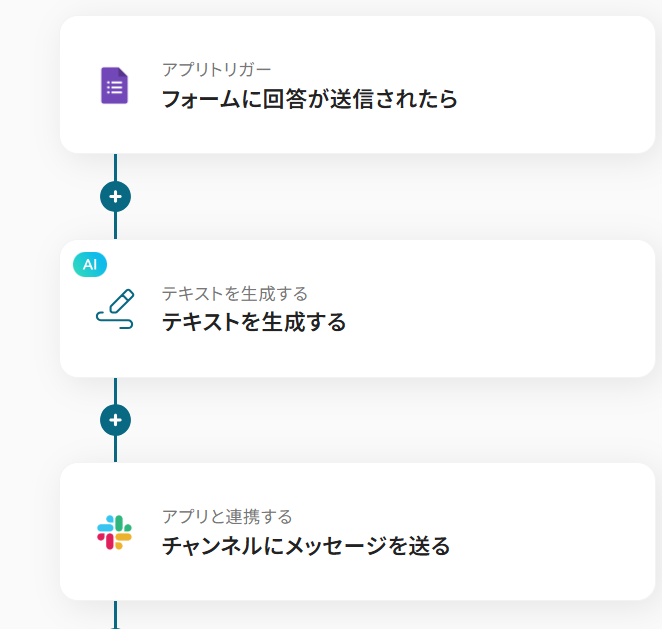Add a step below the form trigger card
This screenshot has height=629, width=662.
pyautogui.click(x=116, y=197)
